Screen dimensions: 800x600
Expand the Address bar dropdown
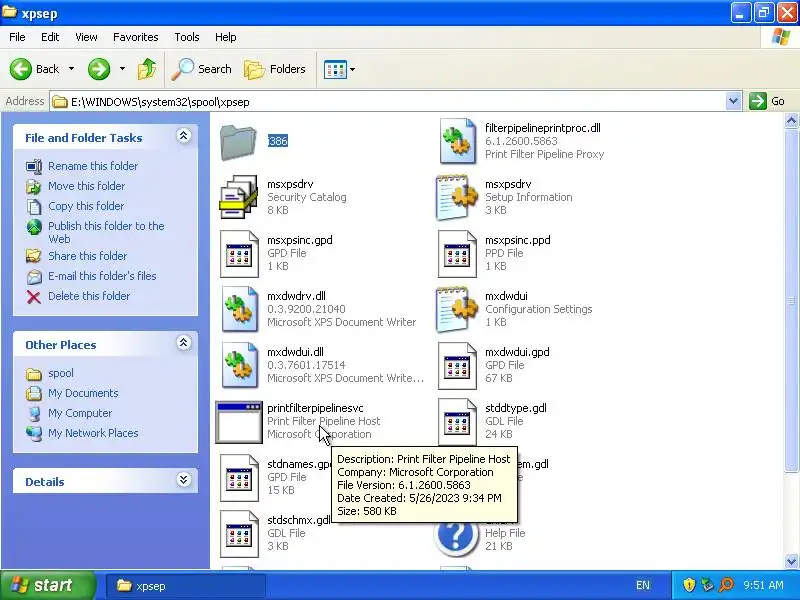point(733,102)
